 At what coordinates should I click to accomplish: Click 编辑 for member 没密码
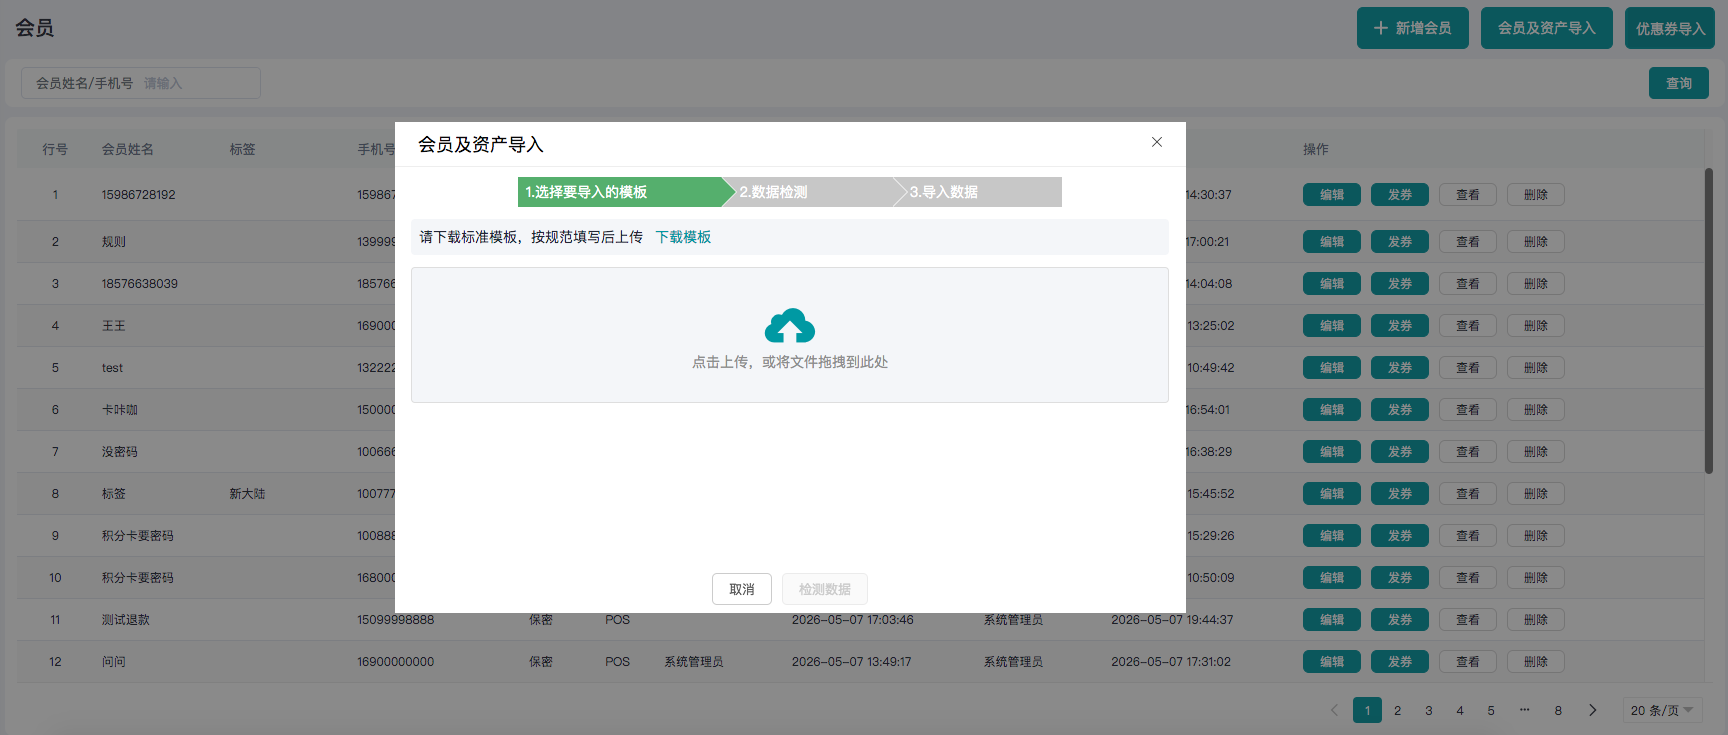(1332, 452)
